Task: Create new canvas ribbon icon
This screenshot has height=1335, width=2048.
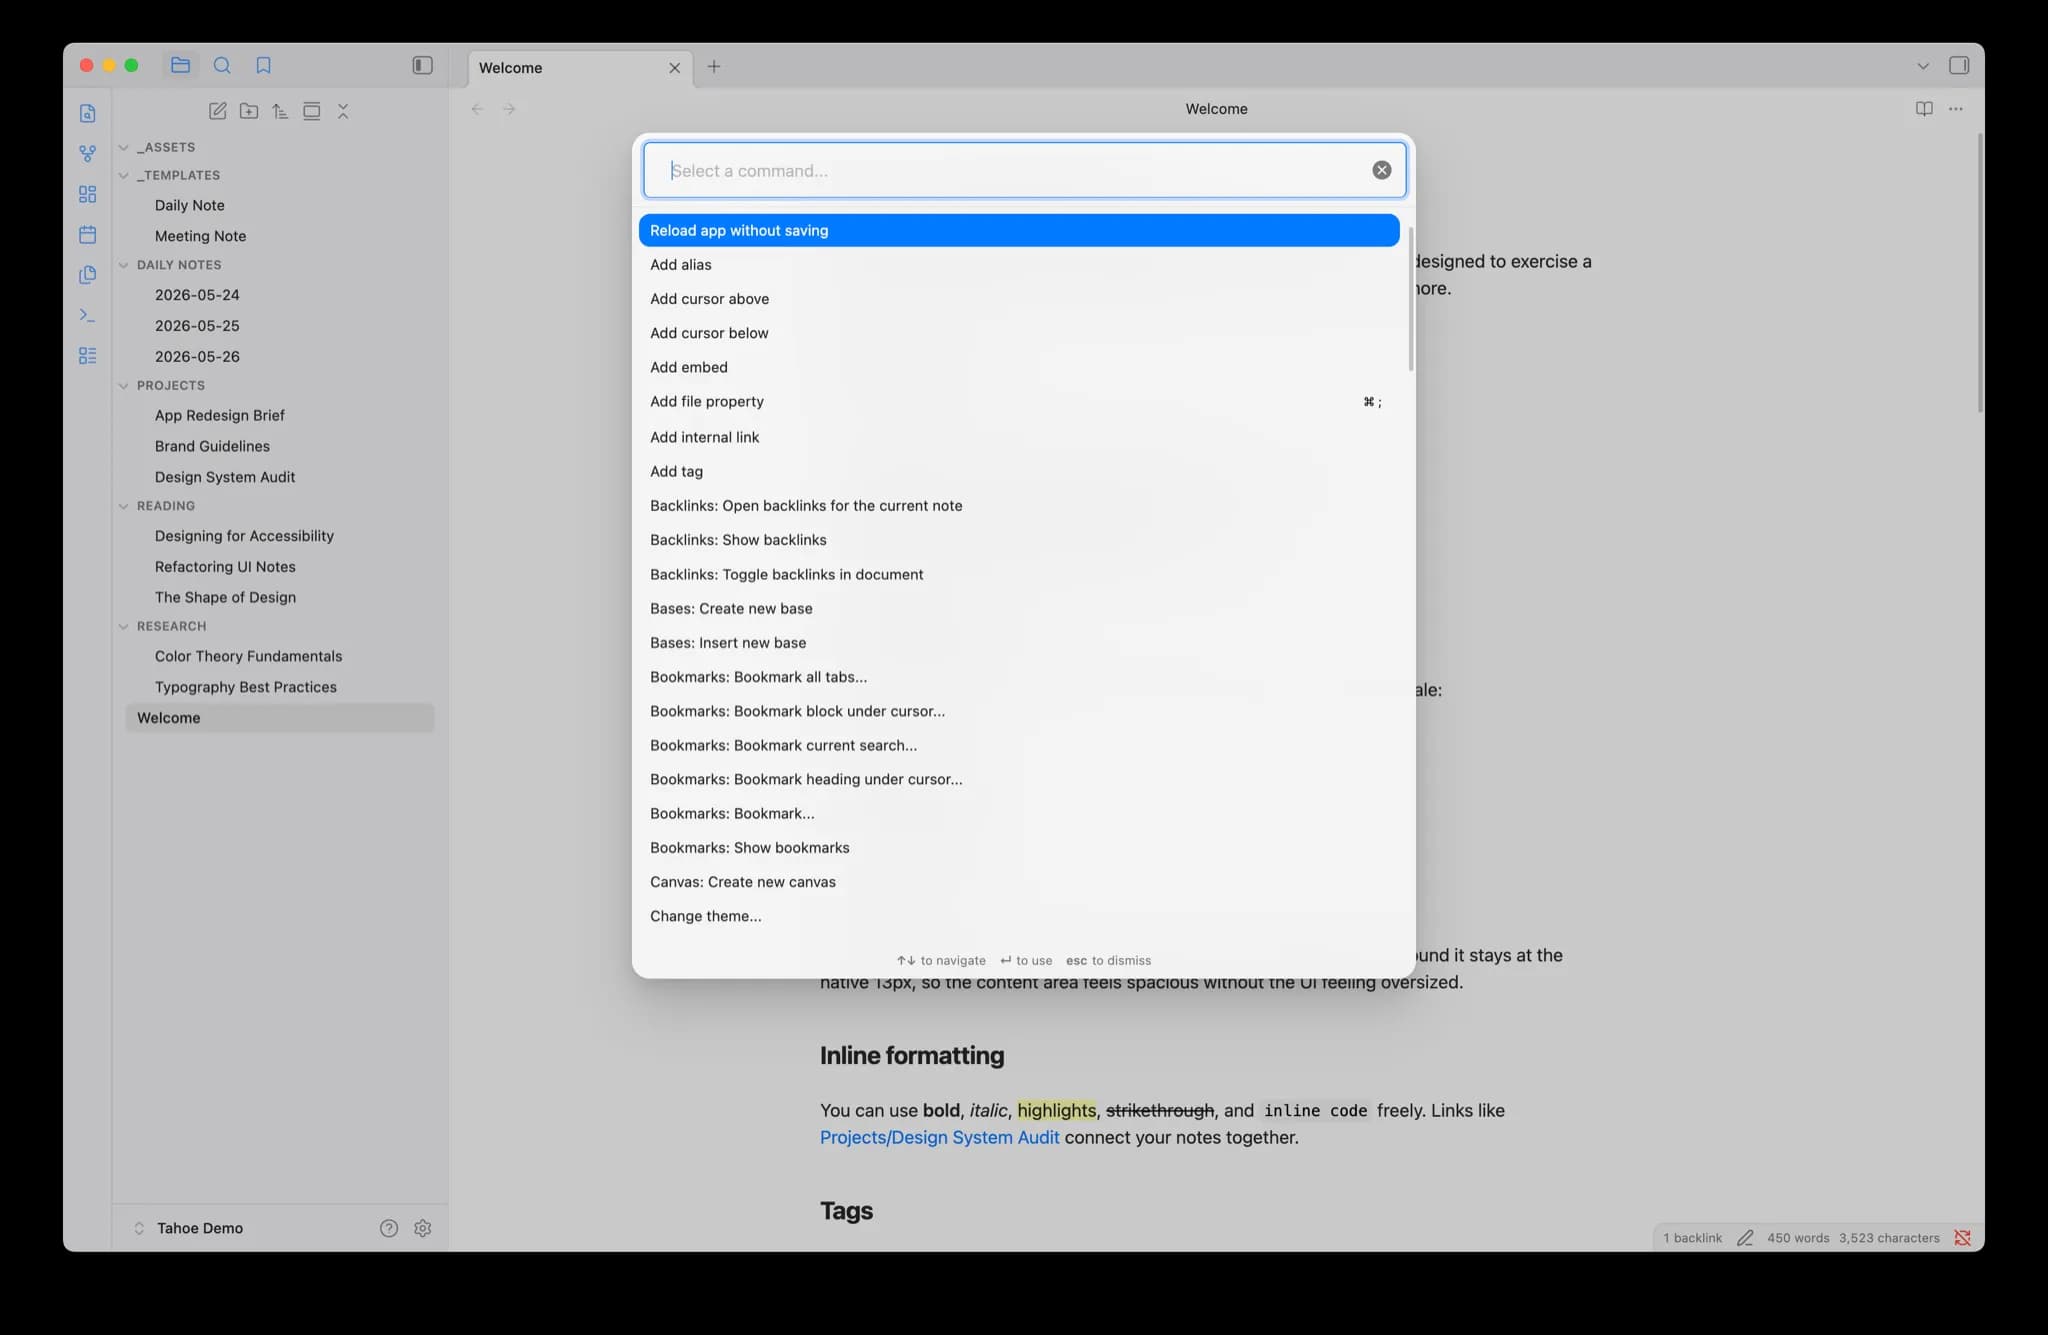Action: click(88, 194)
